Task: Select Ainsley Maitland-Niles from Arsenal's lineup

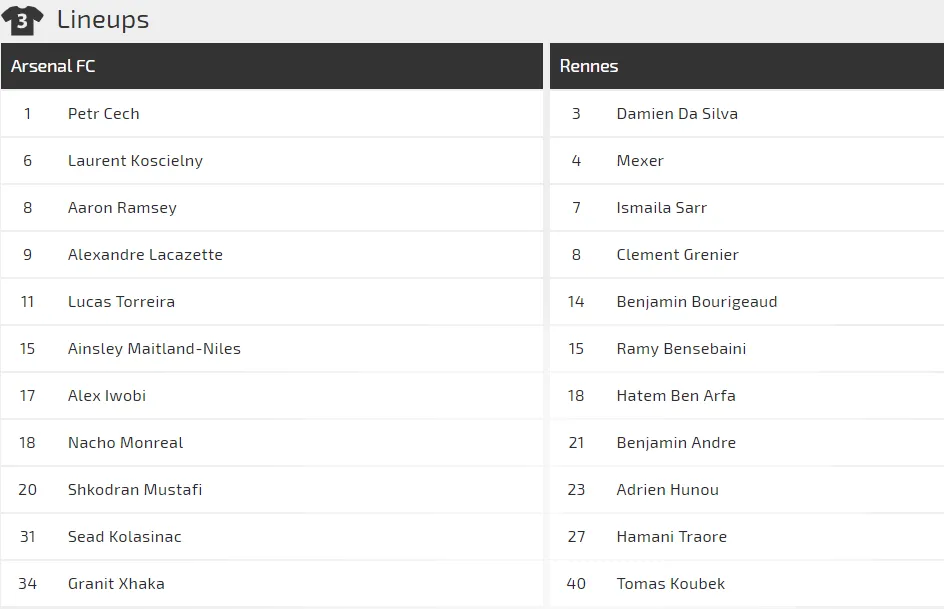Action: click(x=154, y=349)
